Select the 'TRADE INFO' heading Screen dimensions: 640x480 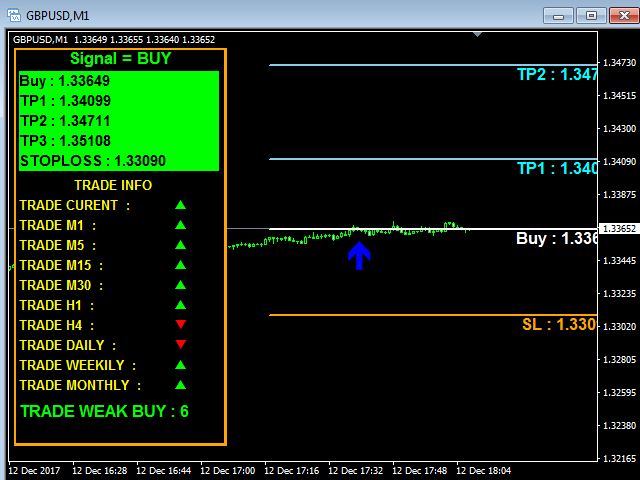tap(113, 185)
